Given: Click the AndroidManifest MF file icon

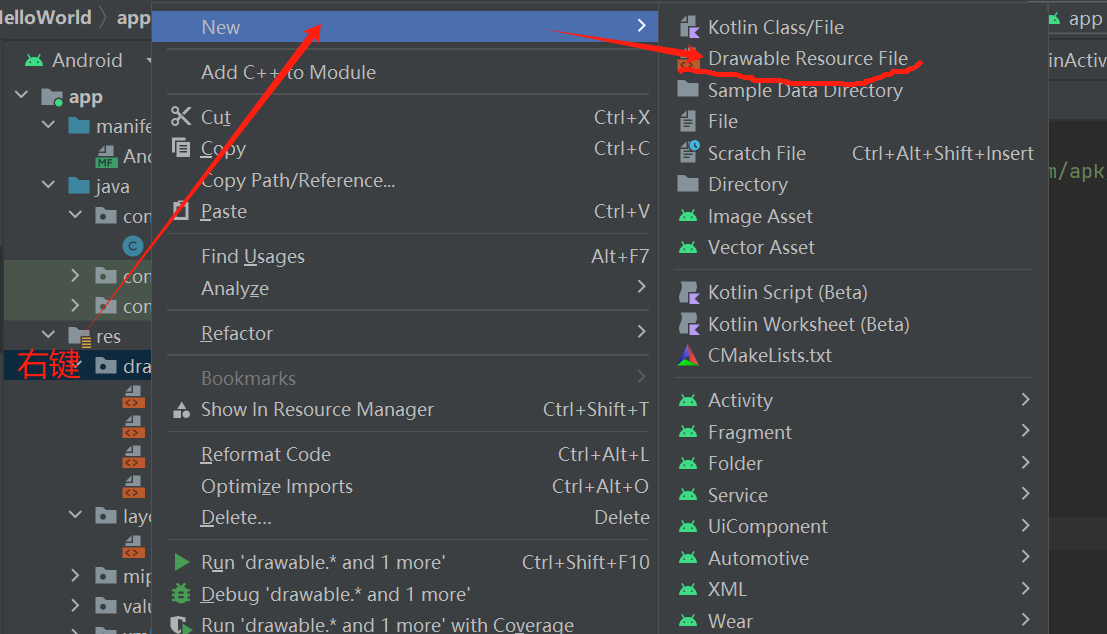Looking at the screenshot, I should click(106, 157).
